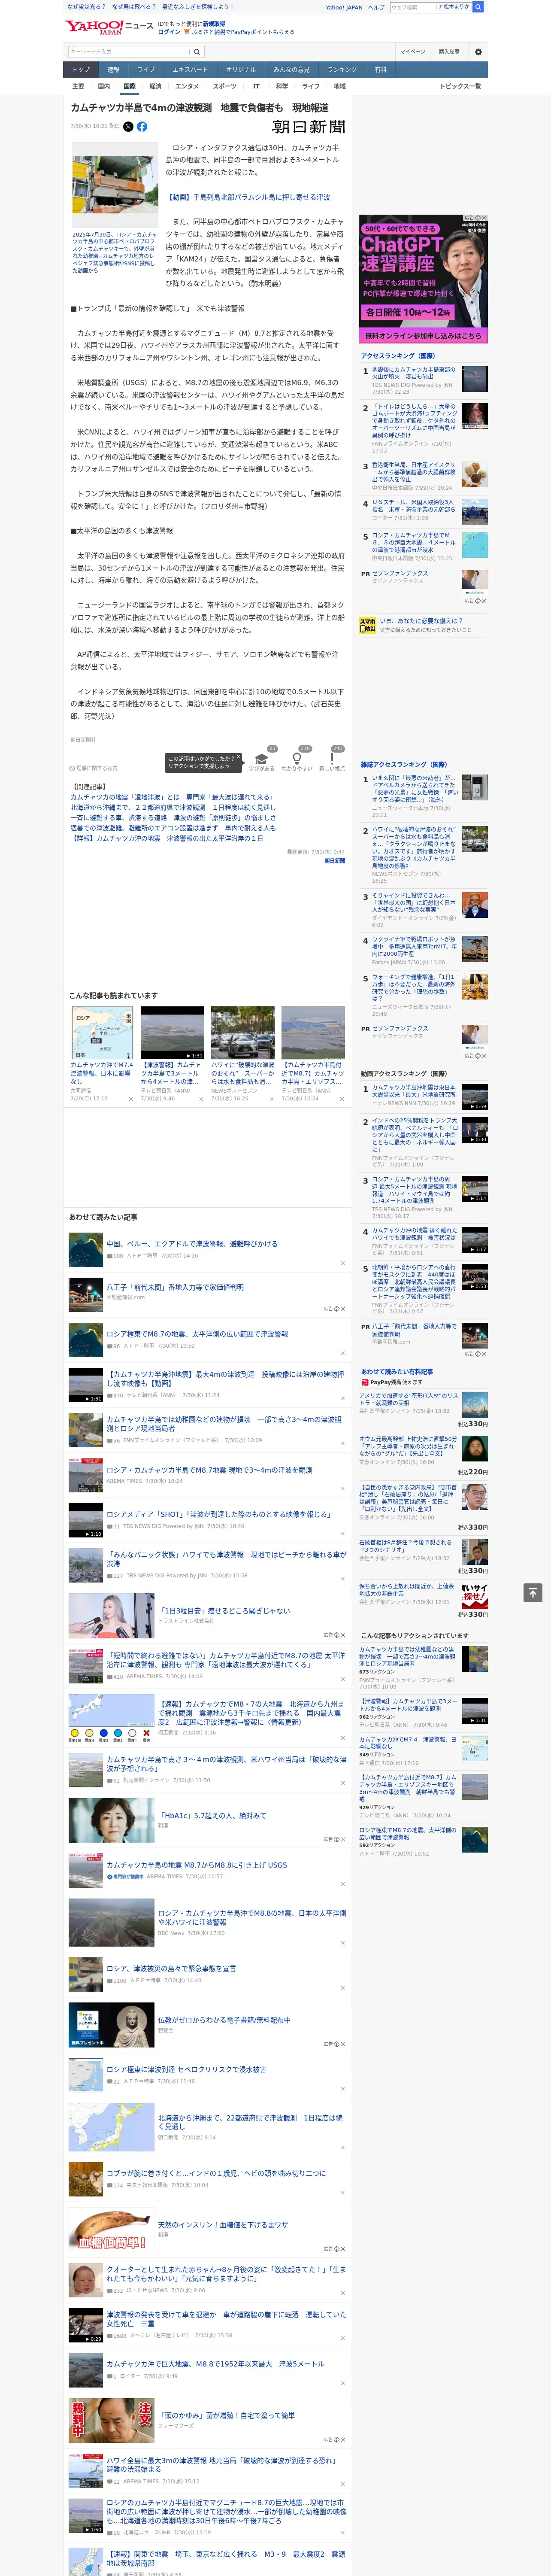551x2576 pixels.
Task: Select 速報 tab in navigation bar
Action: click(x=113, y=70)
